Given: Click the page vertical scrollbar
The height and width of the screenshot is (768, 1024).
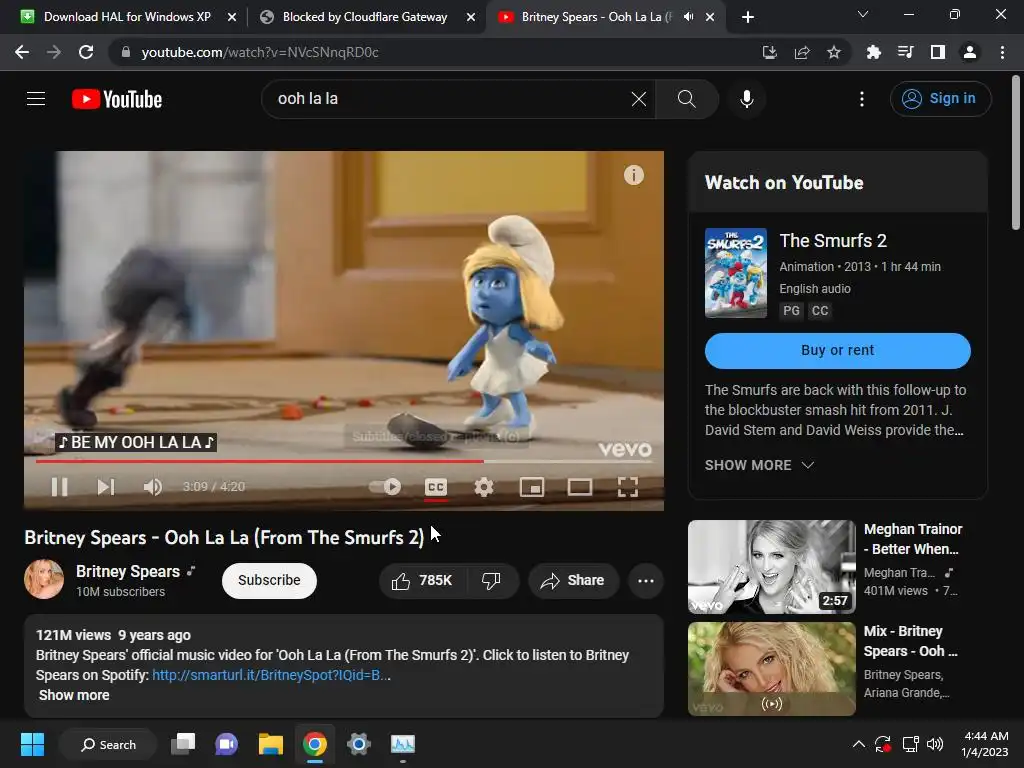Looking at the screenshot, I should pyautogui.click(x=1016, y=153).
